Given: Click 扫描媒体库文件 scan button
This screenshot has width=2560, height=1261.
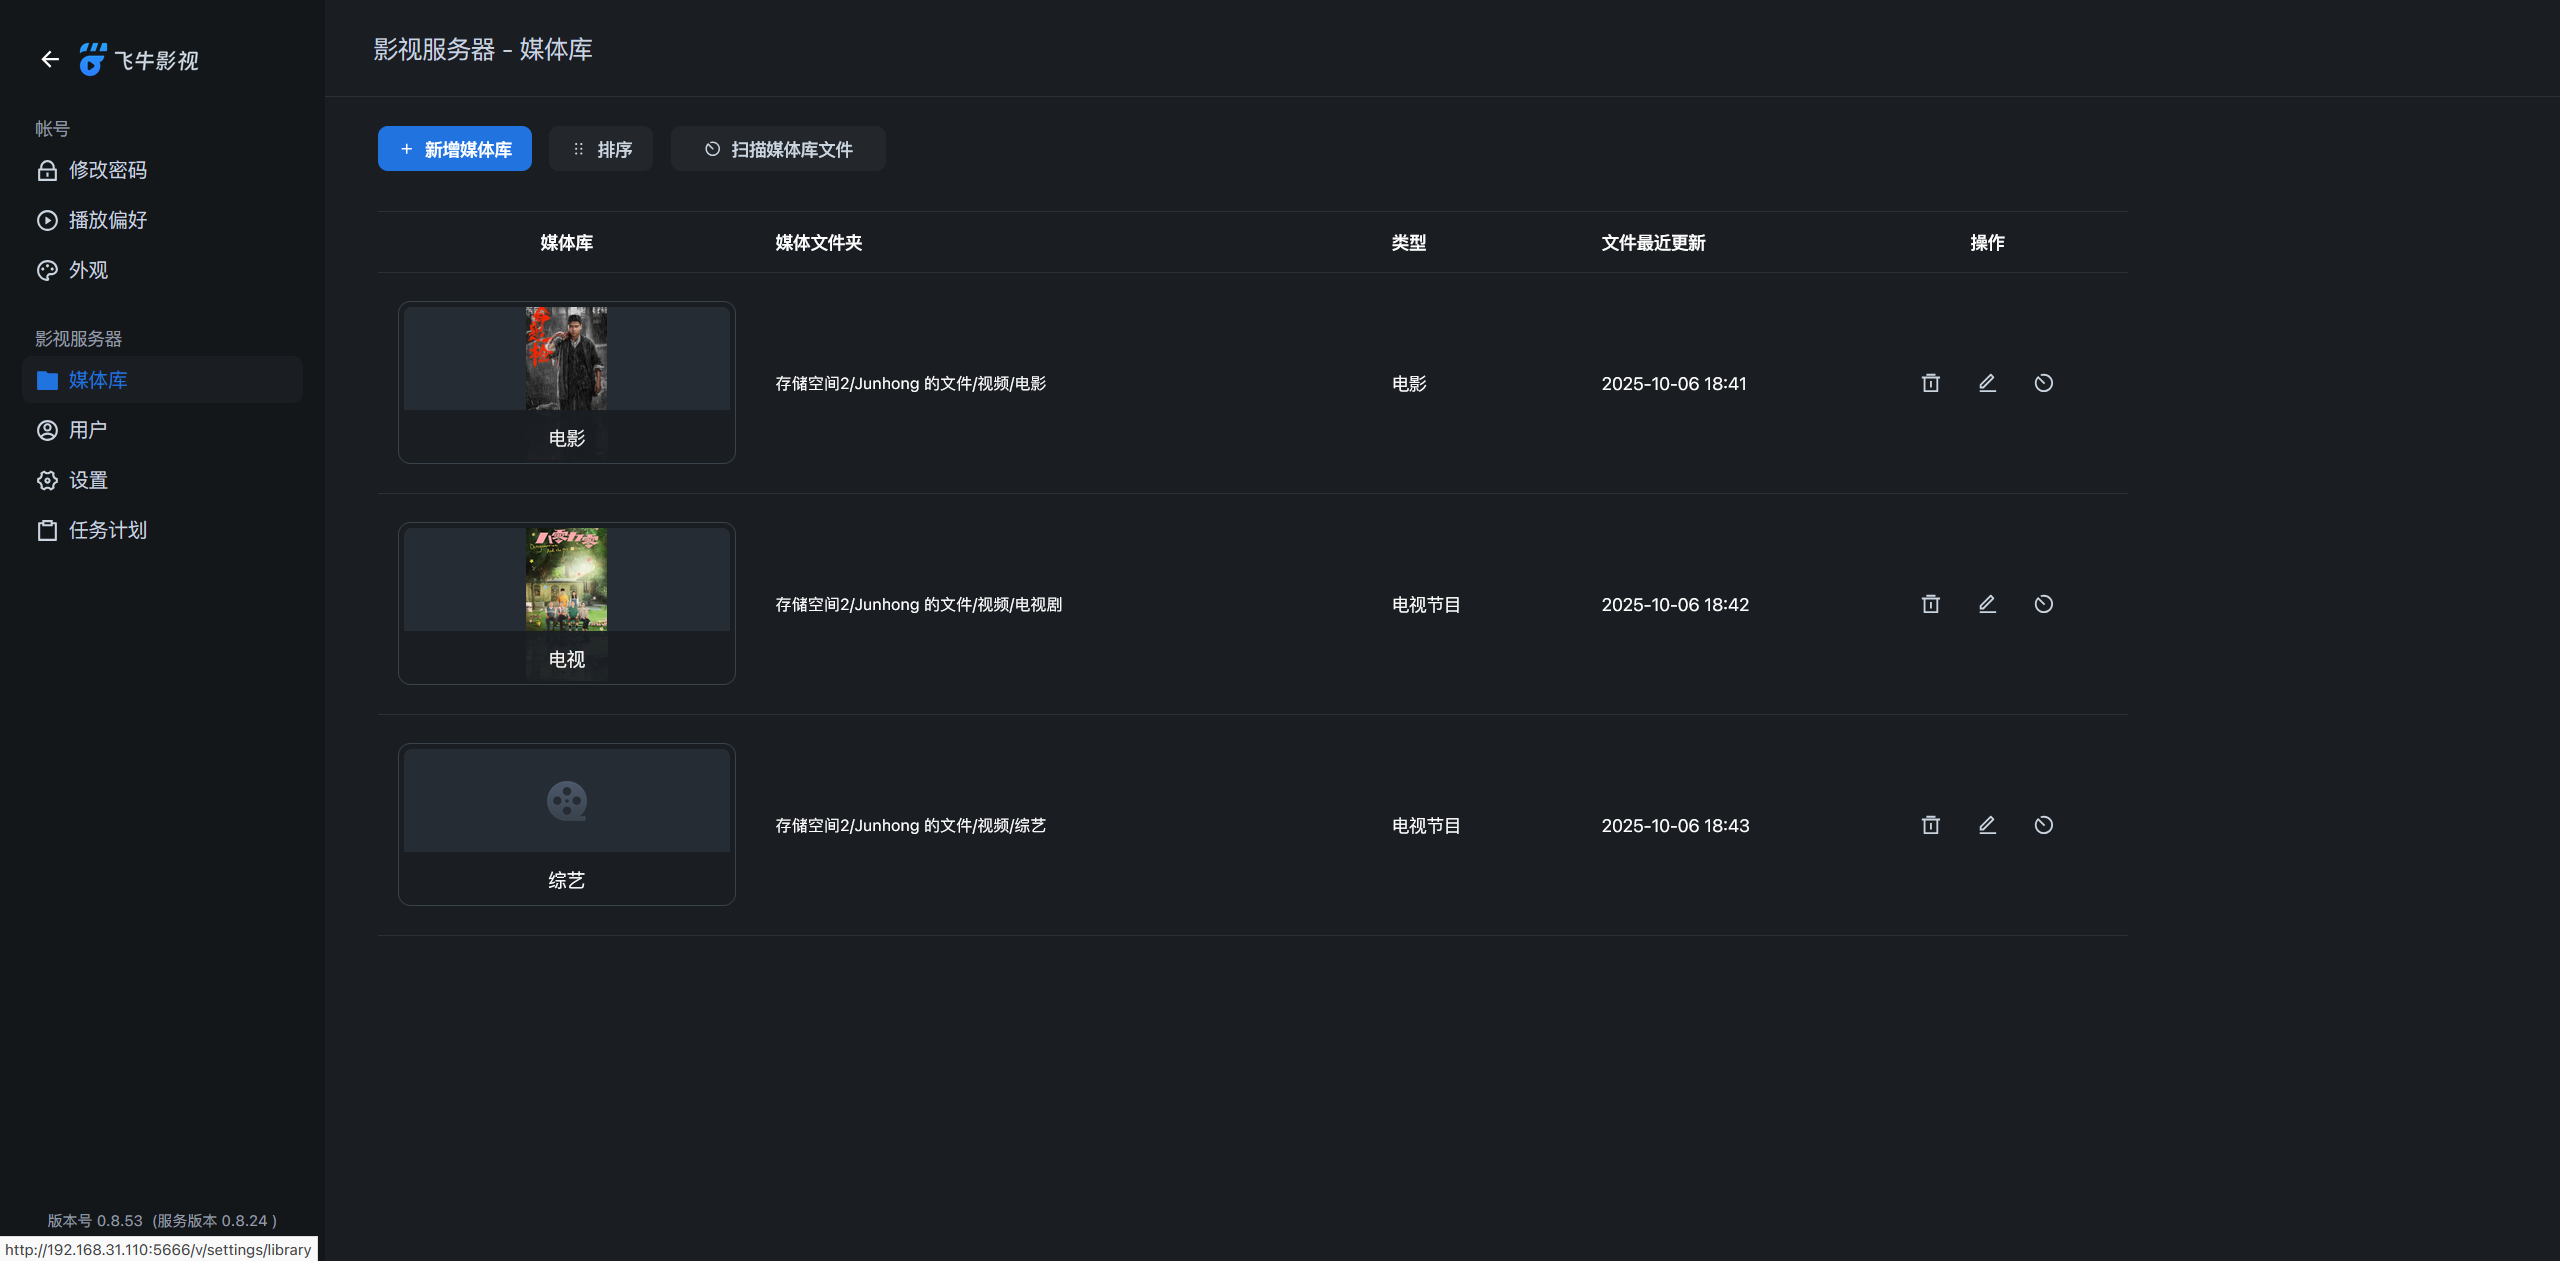Looking at the screenshot, I should tap(777, 149).
